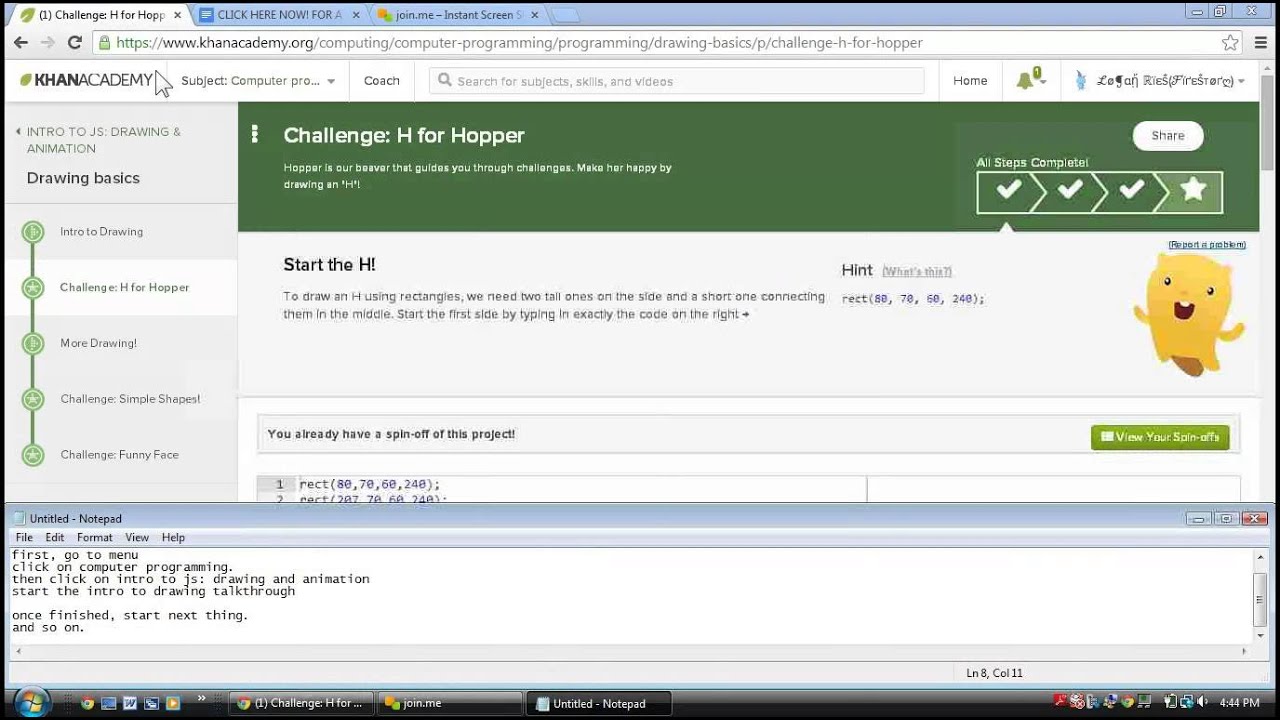Select the final star step
The width and height of the screenshot is (1280, 720).
[x=1192, y=190]
